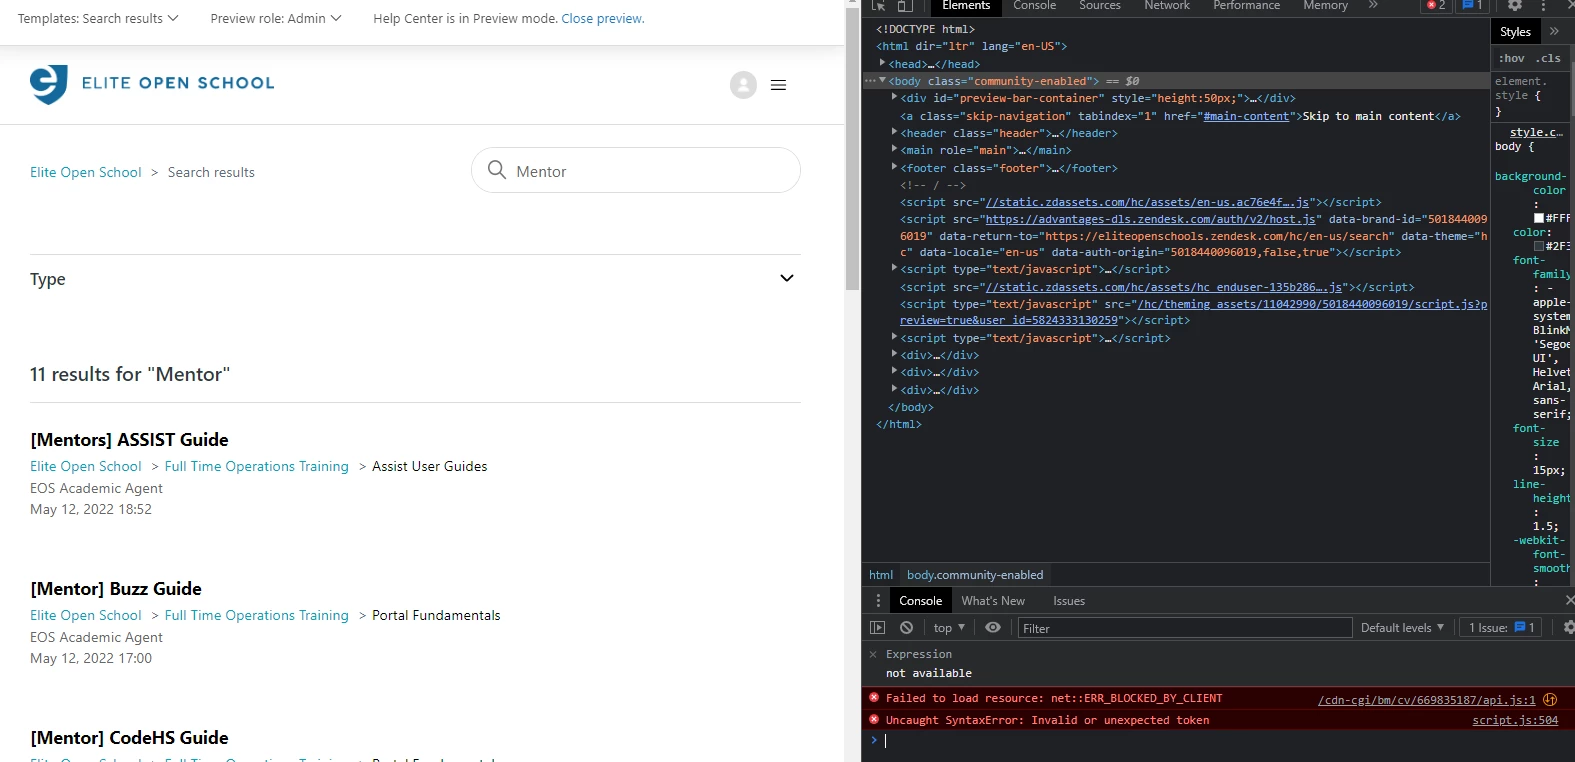The height and width of the screenshot is (762, 1575).
Task: Switch to the Performance tab
Action: tap(1246, 6)
